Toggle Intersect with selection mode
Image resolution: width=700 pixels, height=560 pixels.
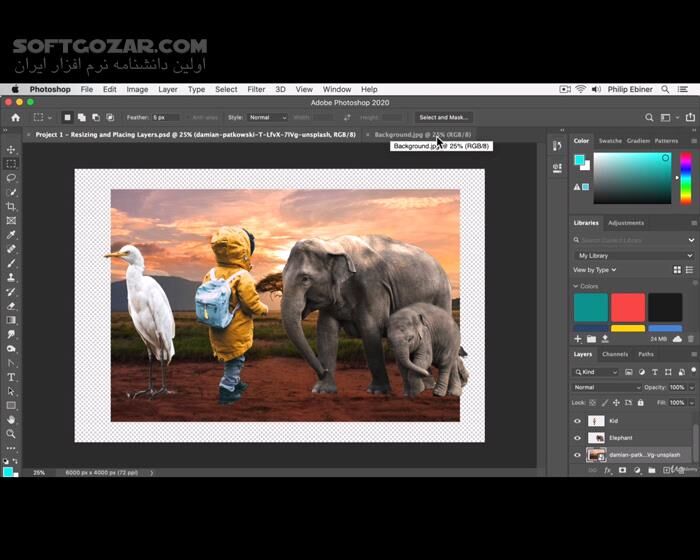(x=110, y=117)
